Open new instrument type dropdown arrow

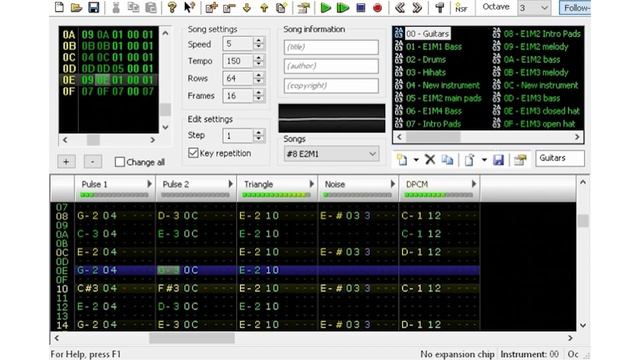416,160
